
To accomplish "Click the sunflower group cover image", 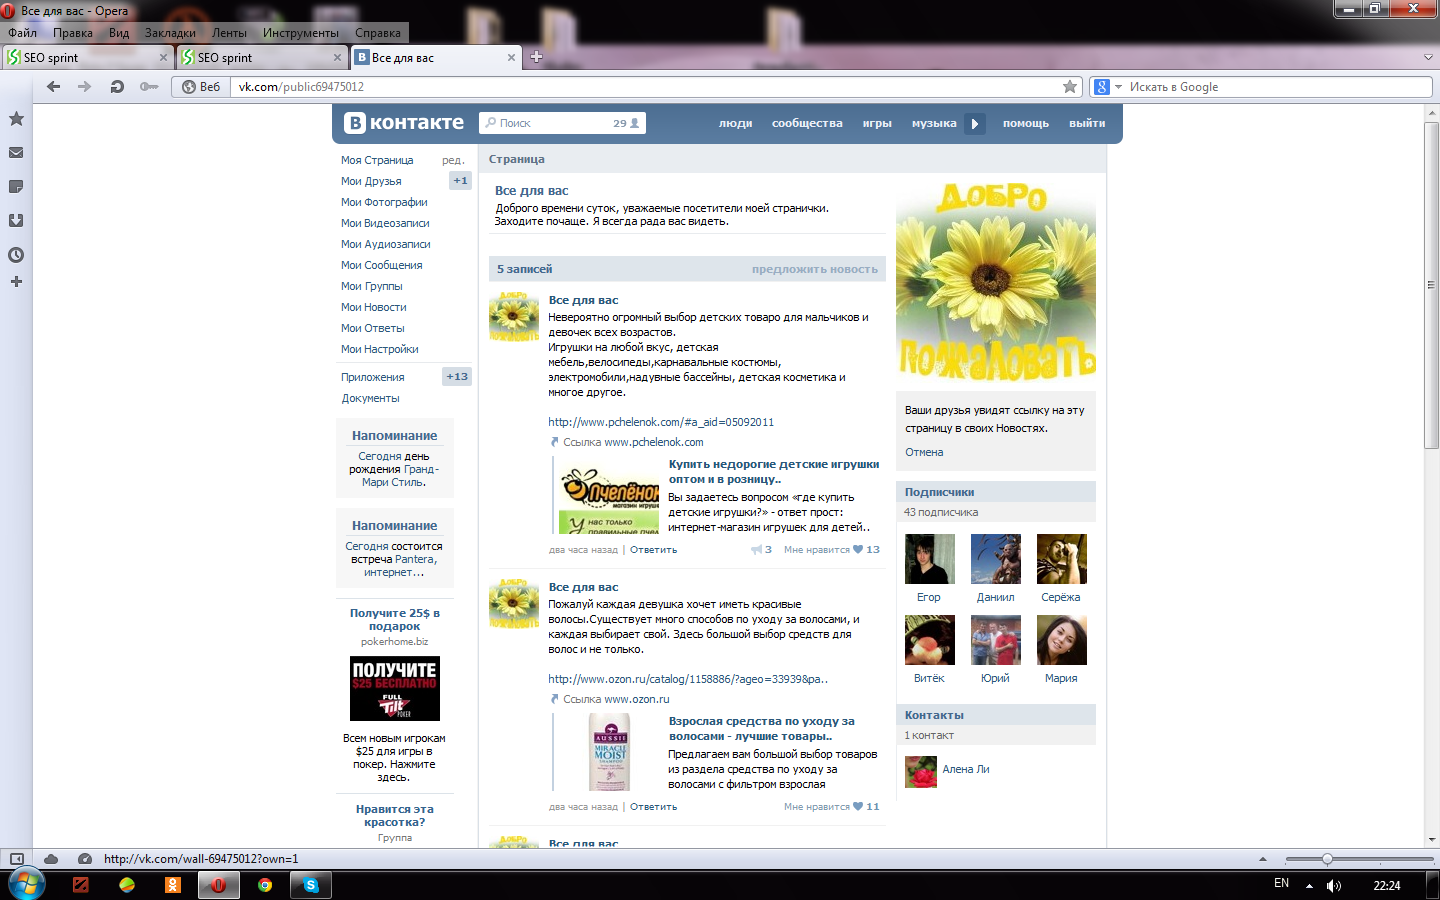I will pos(995,284).
